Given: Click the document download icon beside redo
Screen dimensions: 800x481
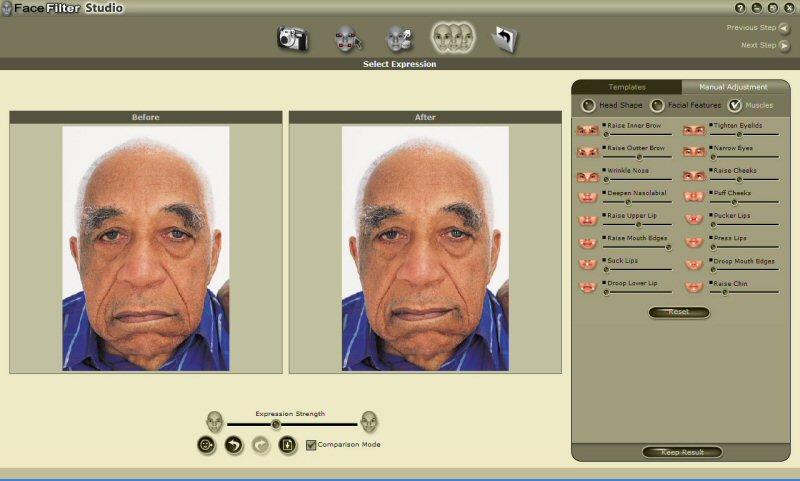Looking at the screenshot, I should (x=287, y=445).
